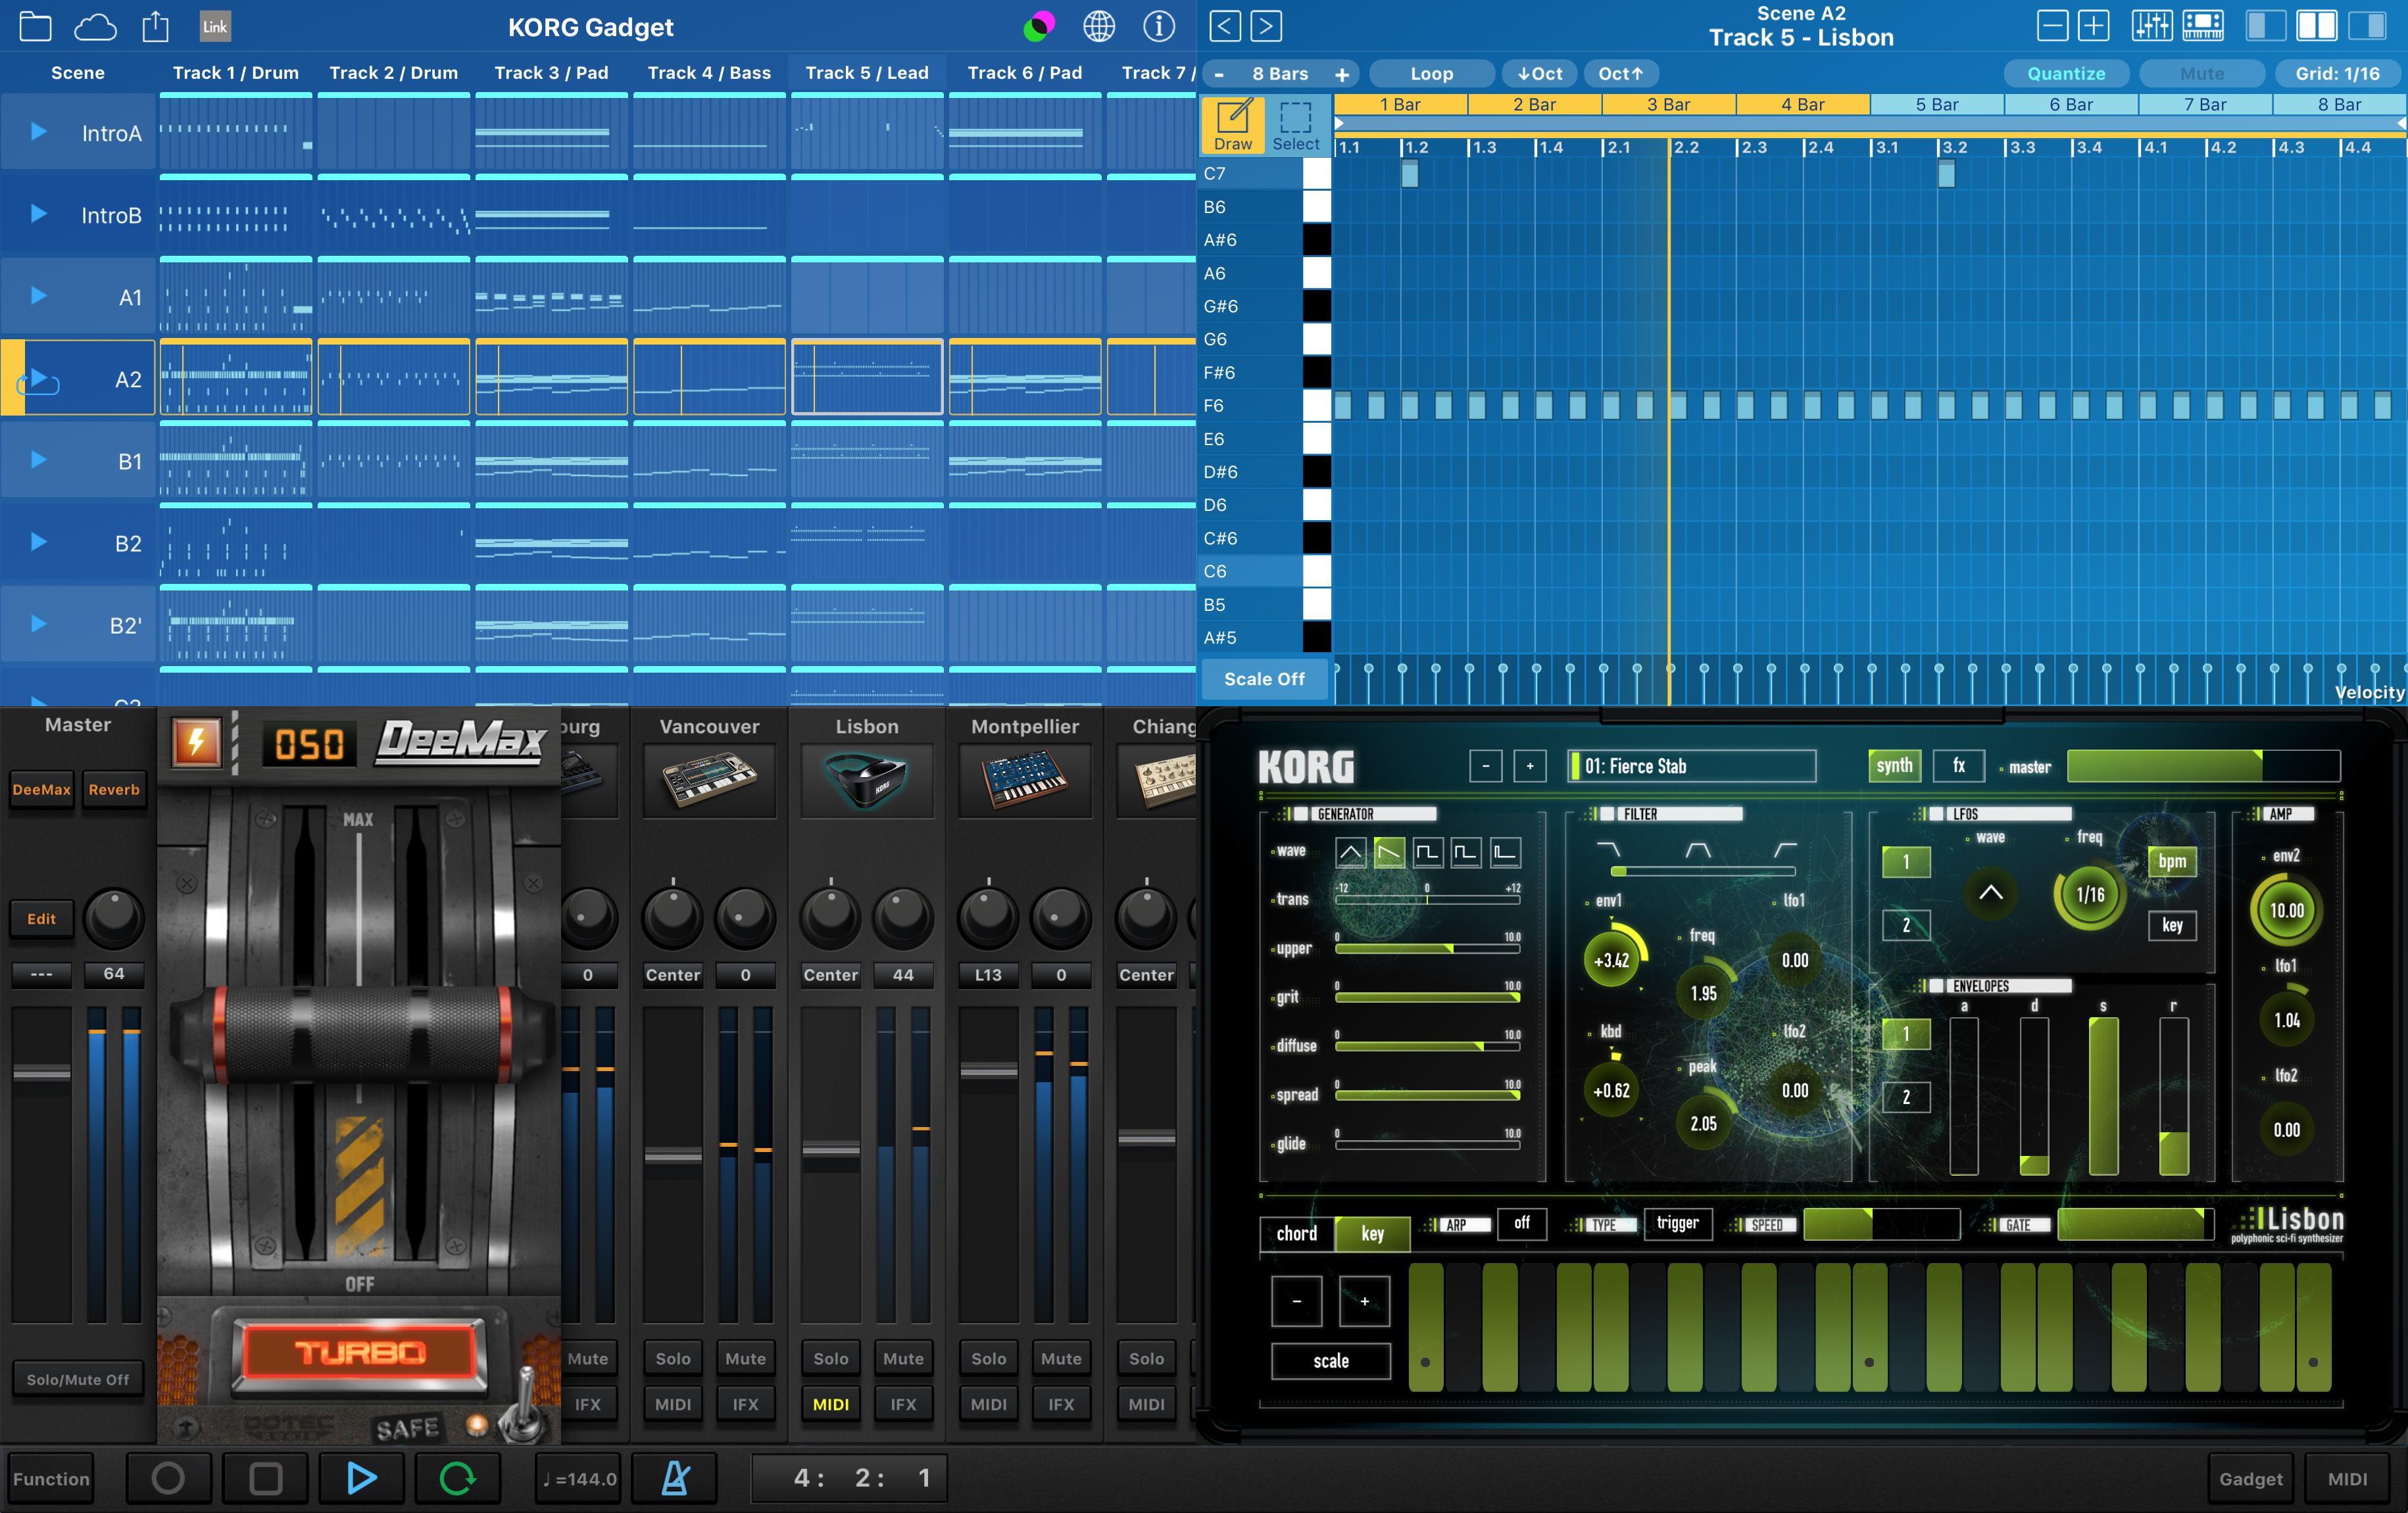2408x1513 pixels.
Task: Open the Scale Off selector
Action: point(1264,679)
